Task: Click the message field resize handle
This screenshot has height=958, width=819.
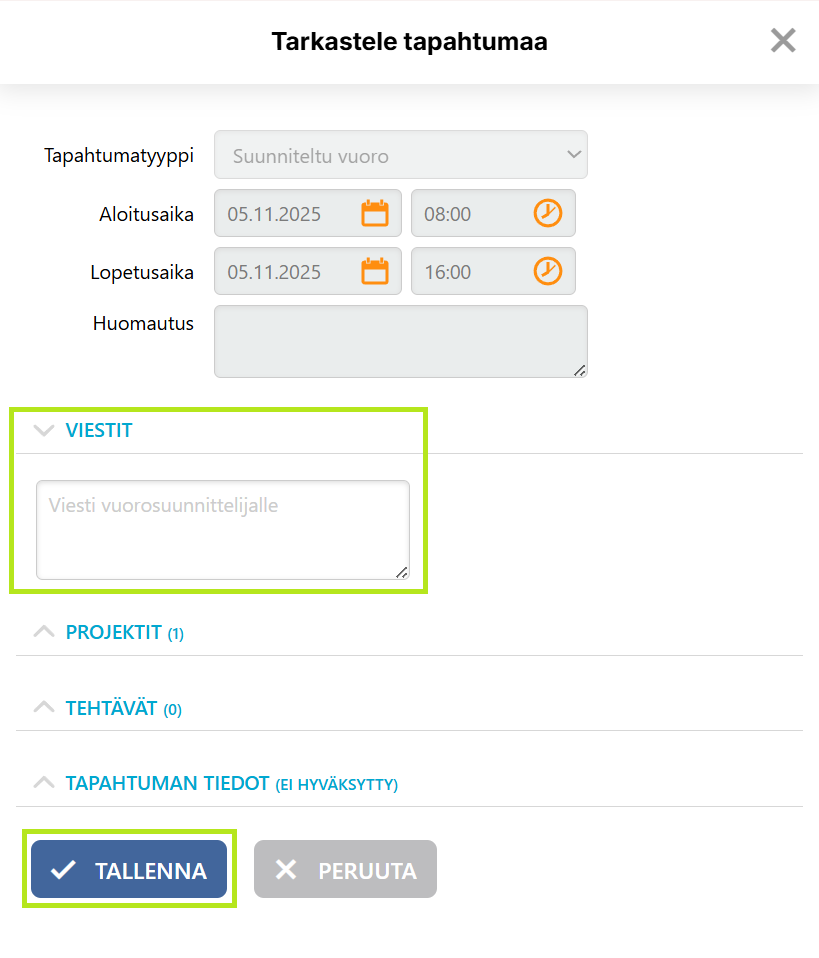Action: 402,572
